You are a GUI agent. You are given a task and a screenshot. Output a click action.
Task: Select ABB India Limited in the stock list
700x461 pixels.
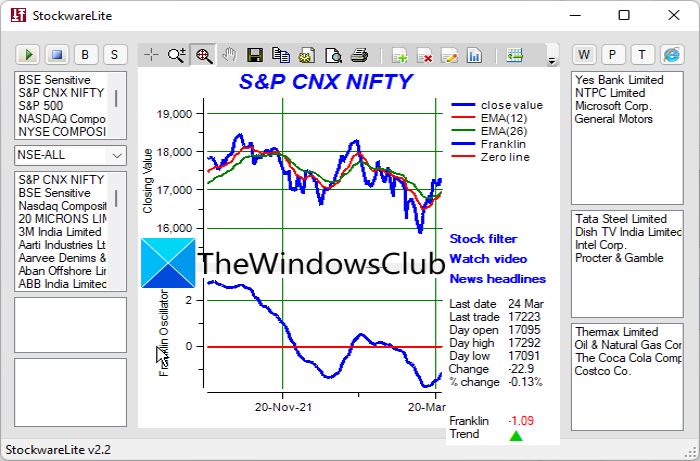coord(62,284)
